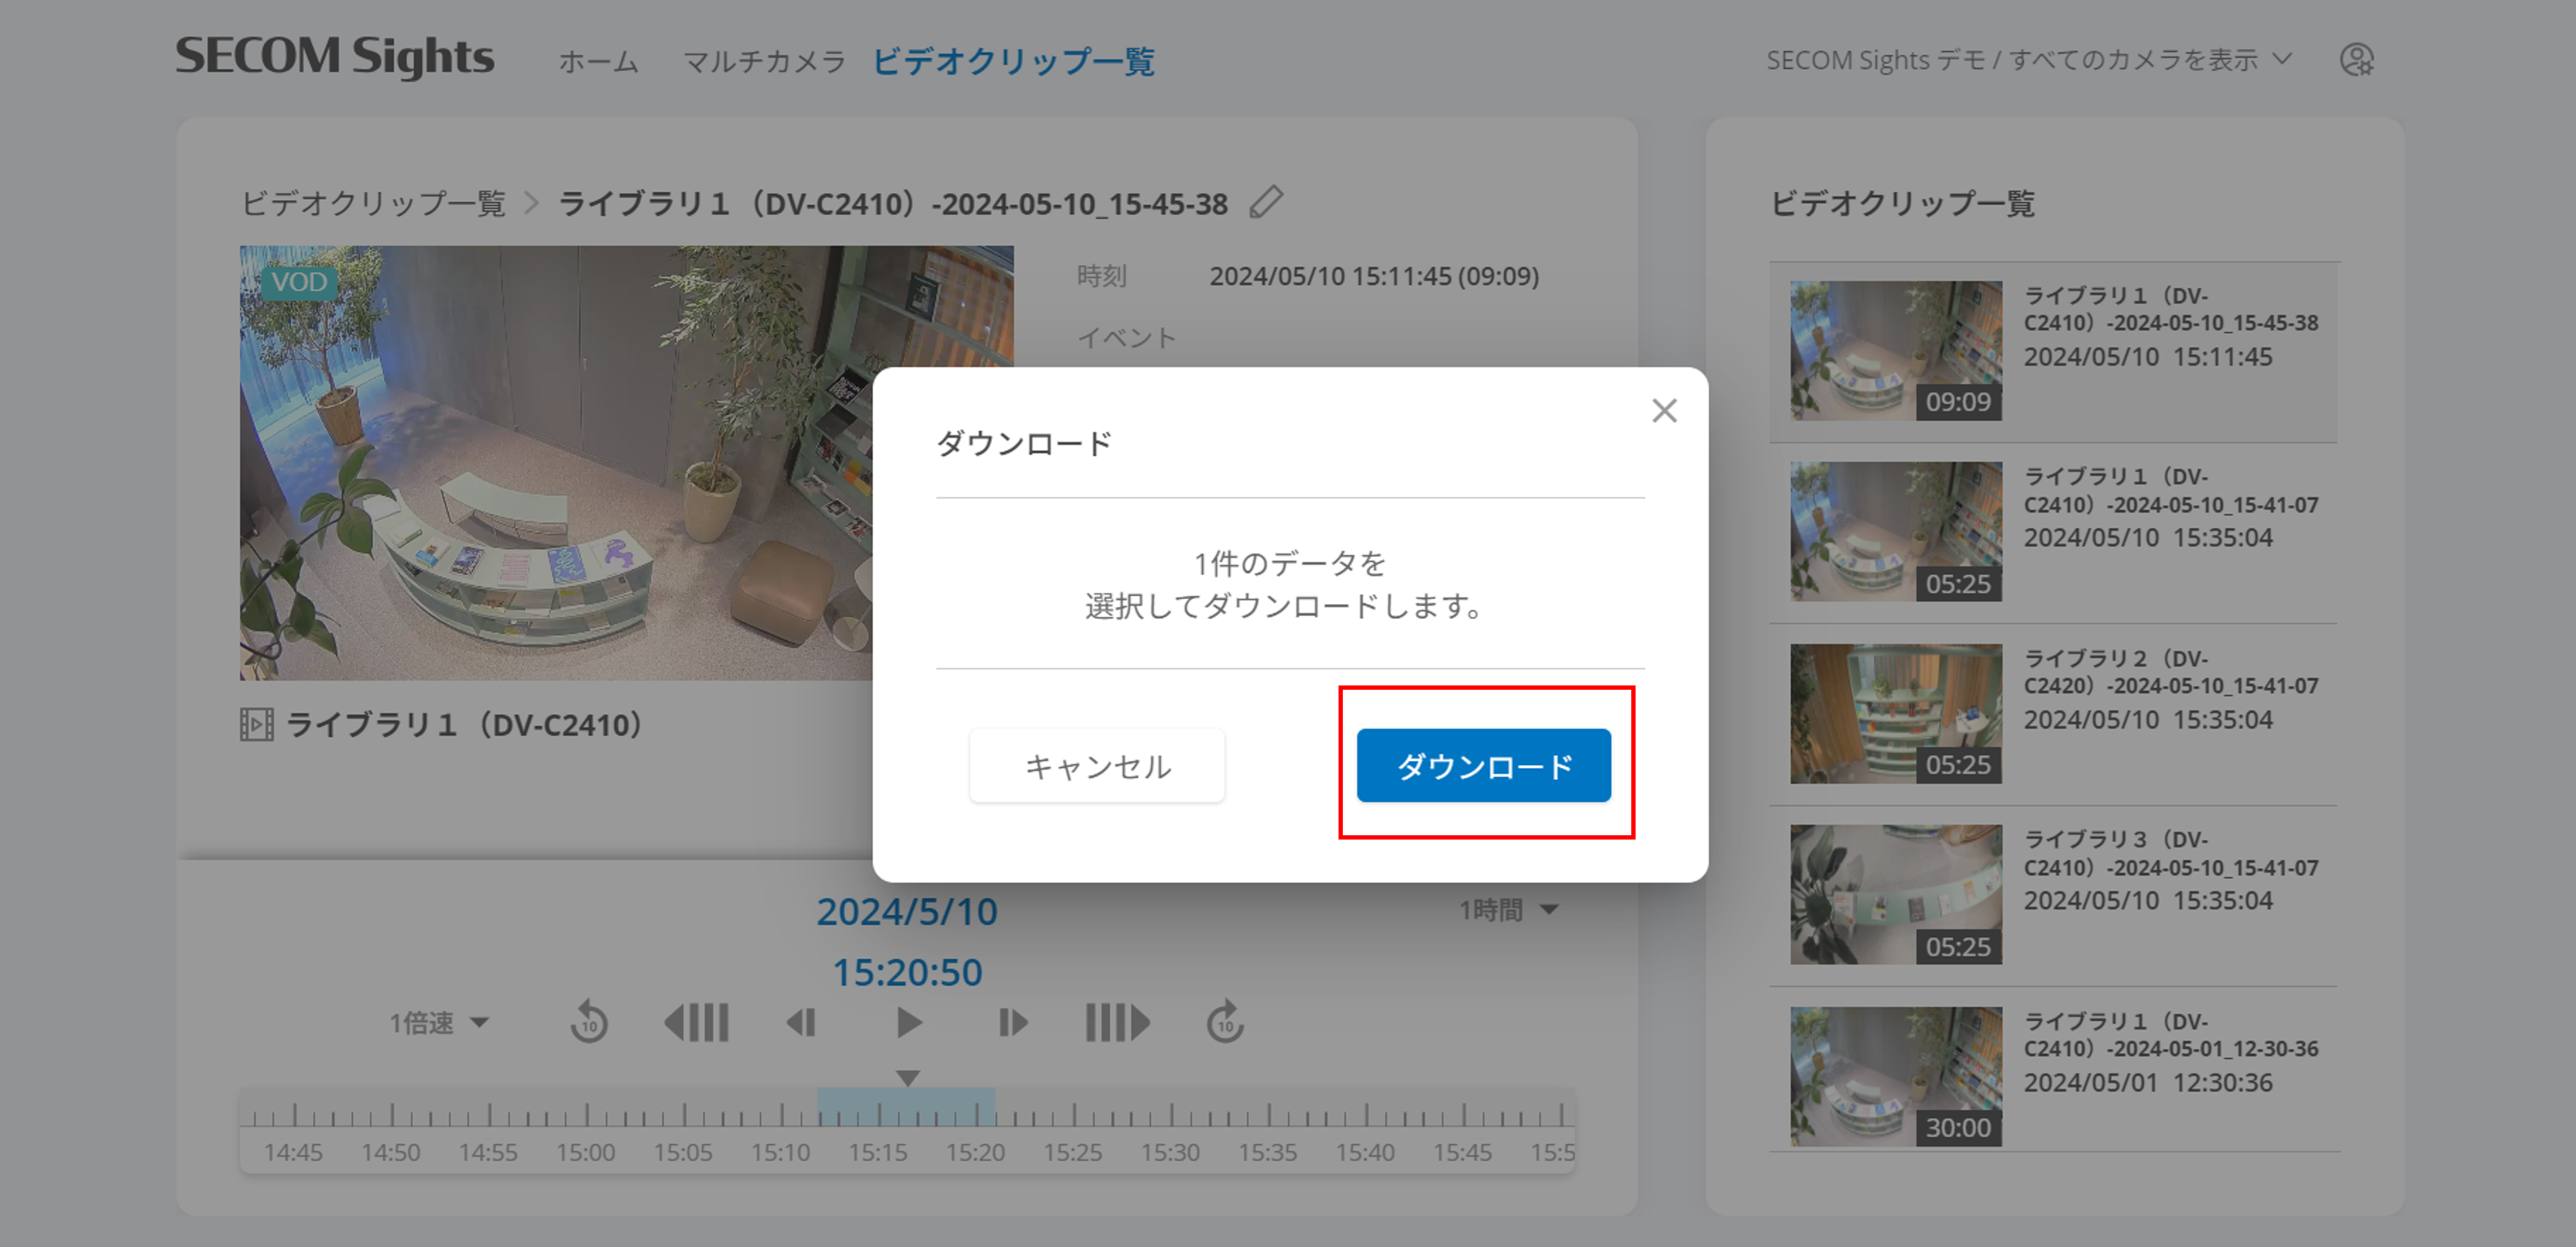Click the fast rewind icon
Screen dimensions: 2576x1247
697,1022
